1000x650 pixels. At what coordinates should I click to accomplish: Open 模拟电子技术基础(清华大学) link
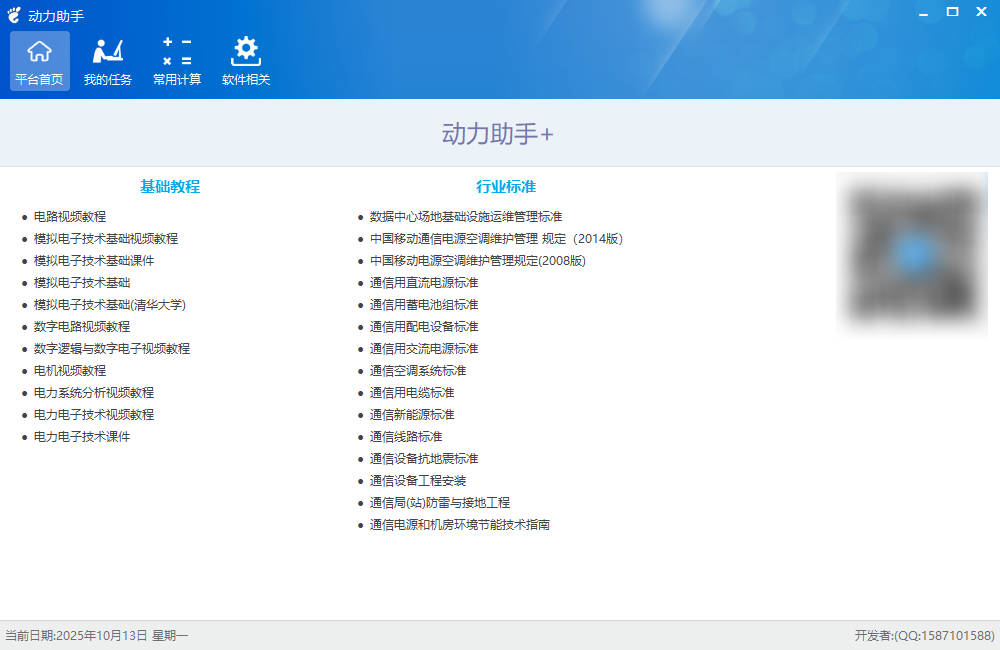110,304
